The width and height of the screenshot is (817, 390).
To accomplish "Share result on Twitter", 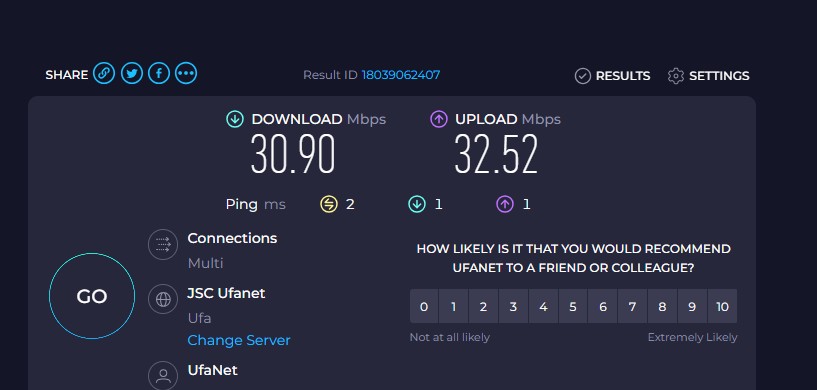I will click(x=132, y=74).
